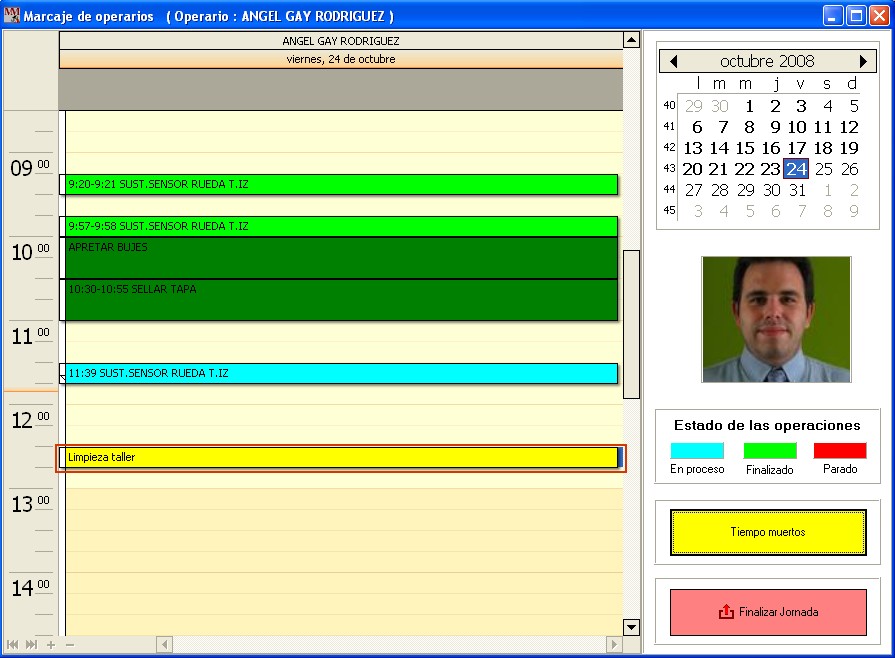Select October 6 in the calendar
This screenshot has height=658, width=895.
coord(697,127)
